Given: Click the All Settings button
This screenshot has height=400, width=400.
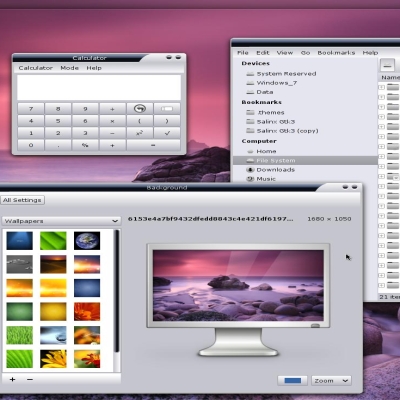Looking at the screenshot, I should [x=22, y=200].
